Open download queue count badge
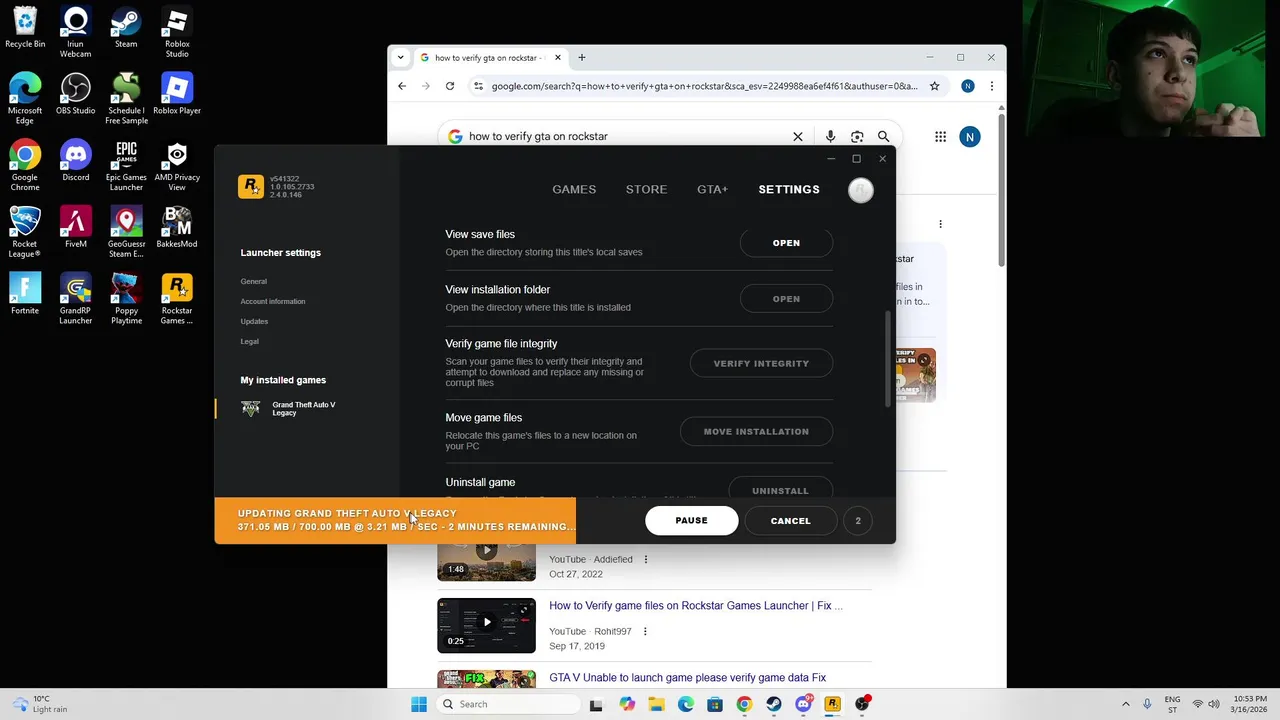Image resolution: width=1280 pixels, height=720 pixels. [x=858, y=521]
